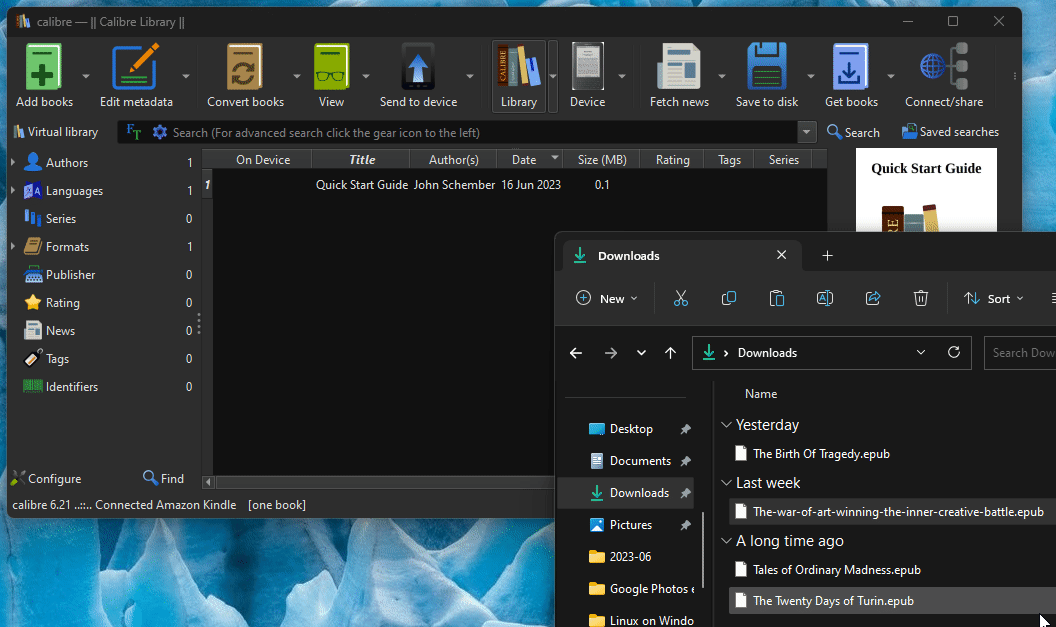The width and height of the screenshot is (1056, 627).
Task: Select The Birth Of Tragedy.epub file
Action: click(x=820, y=454)
